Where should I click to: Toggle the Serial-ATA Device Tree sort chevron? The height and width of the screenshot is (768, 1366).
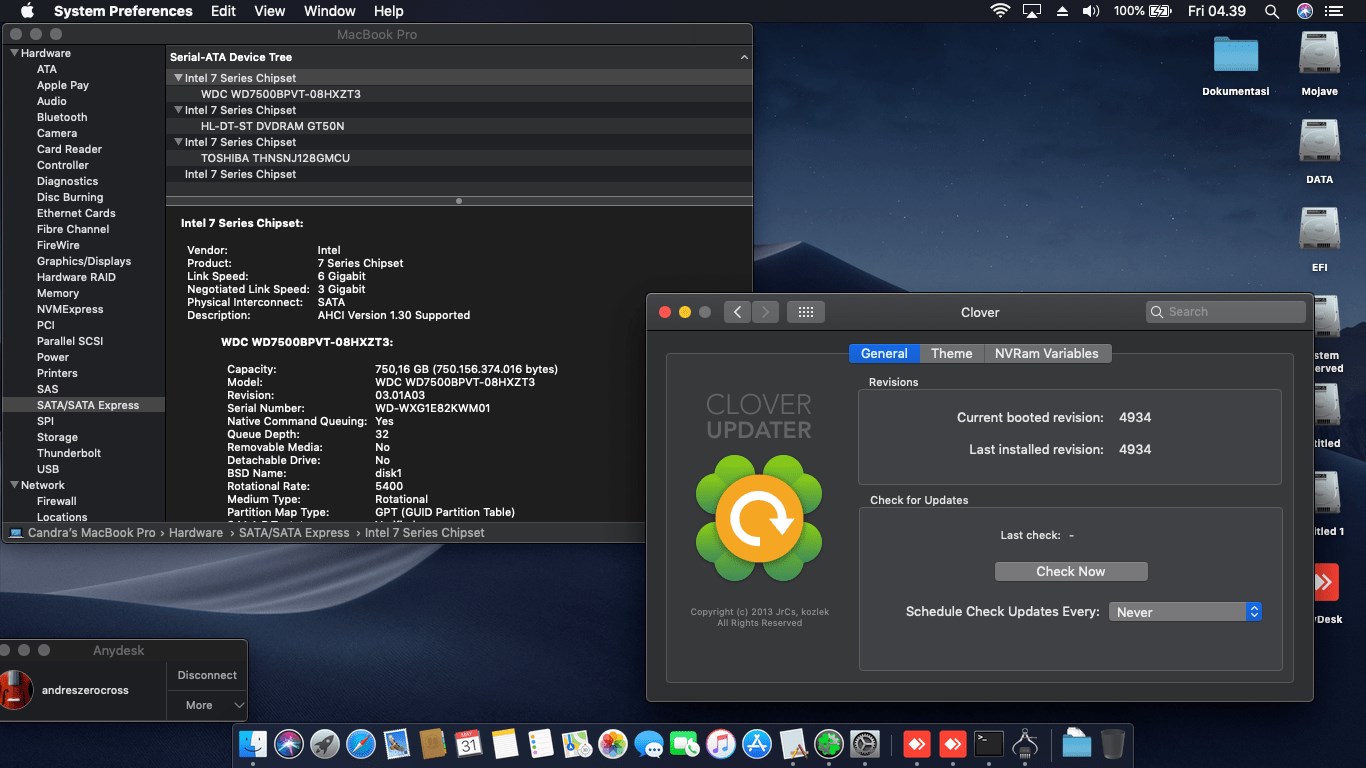744,58
